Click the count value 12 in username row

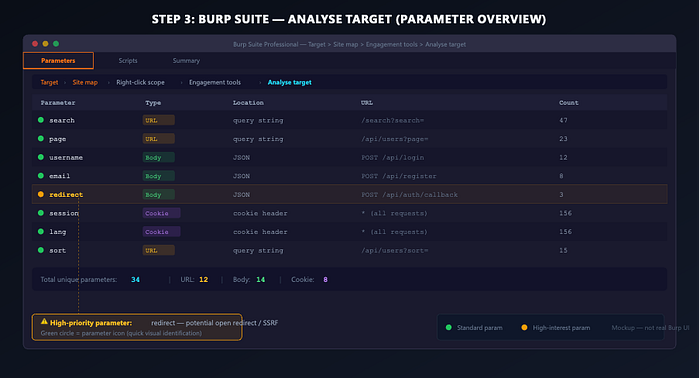pos(563,158)
